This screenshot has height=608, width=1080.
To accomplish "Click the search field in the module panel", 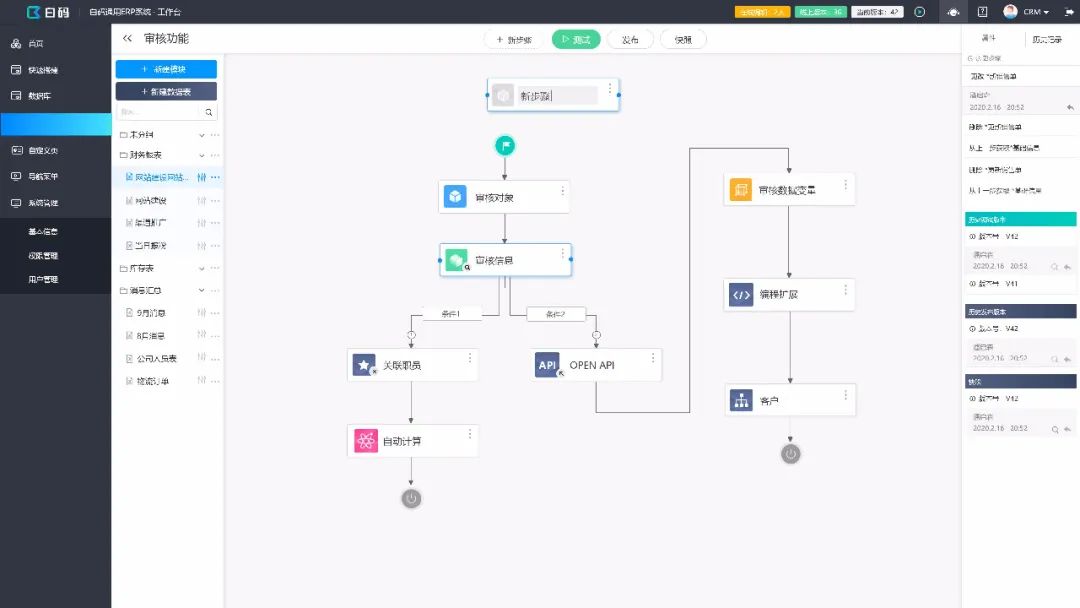I will 167,112.
